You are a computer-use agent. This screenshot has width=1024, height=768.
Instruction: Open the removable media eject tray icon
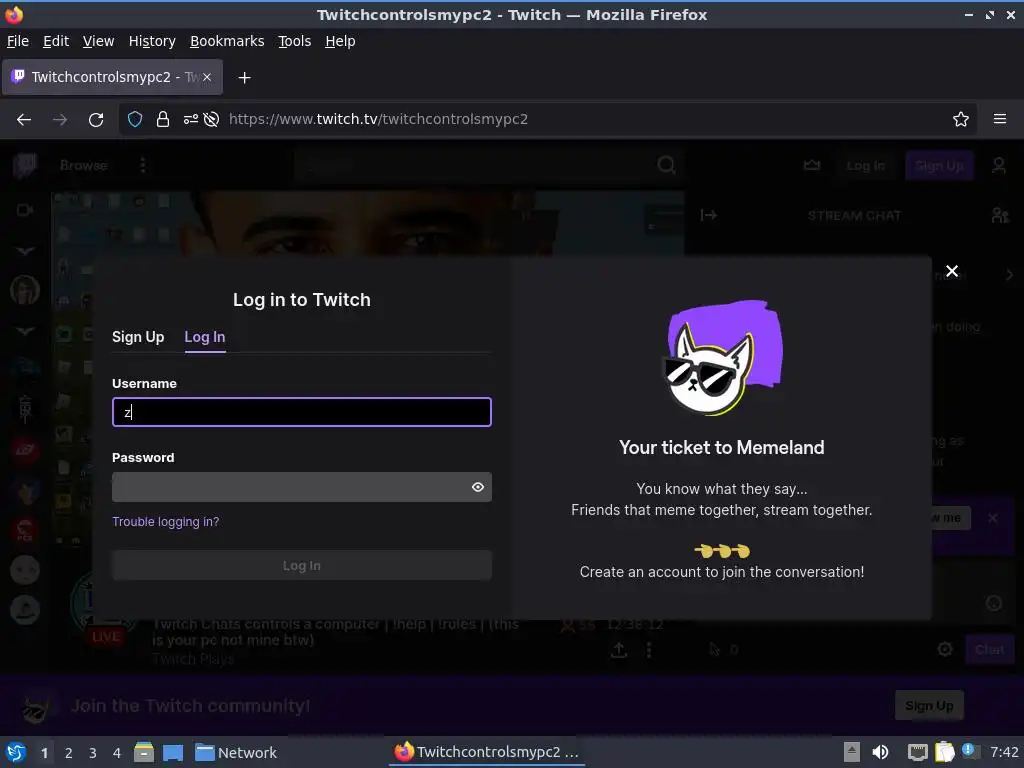852,752
